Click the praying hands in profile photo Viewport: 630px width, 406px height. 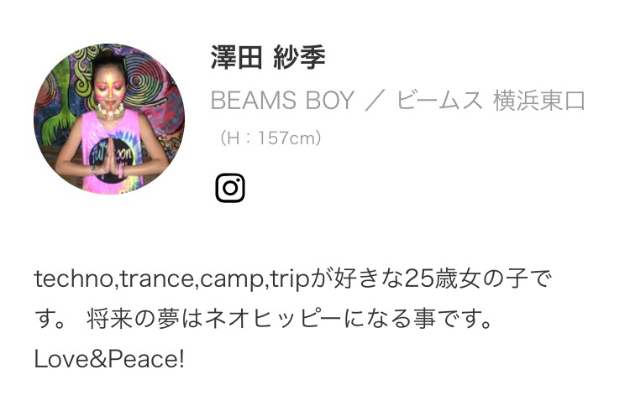111,158
